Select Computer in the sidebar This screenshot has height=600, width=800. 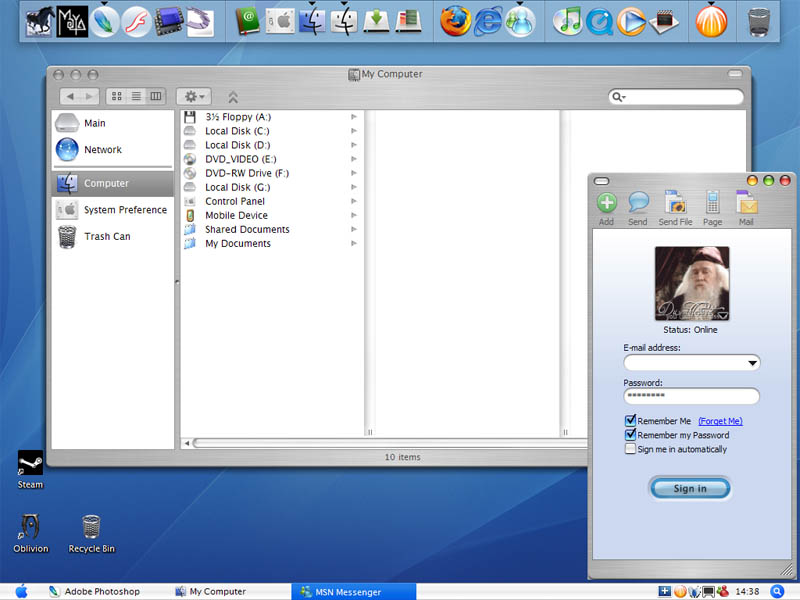(113, 183)
